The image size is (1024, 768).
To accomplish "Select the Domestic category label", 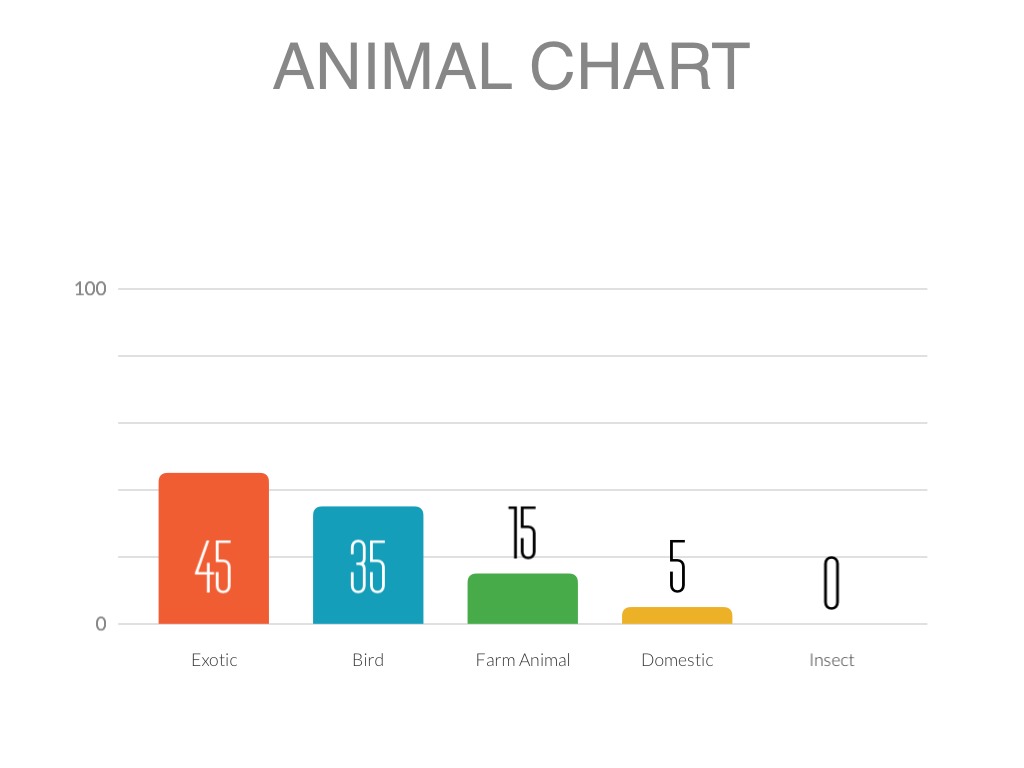I will tap(677, 660).
